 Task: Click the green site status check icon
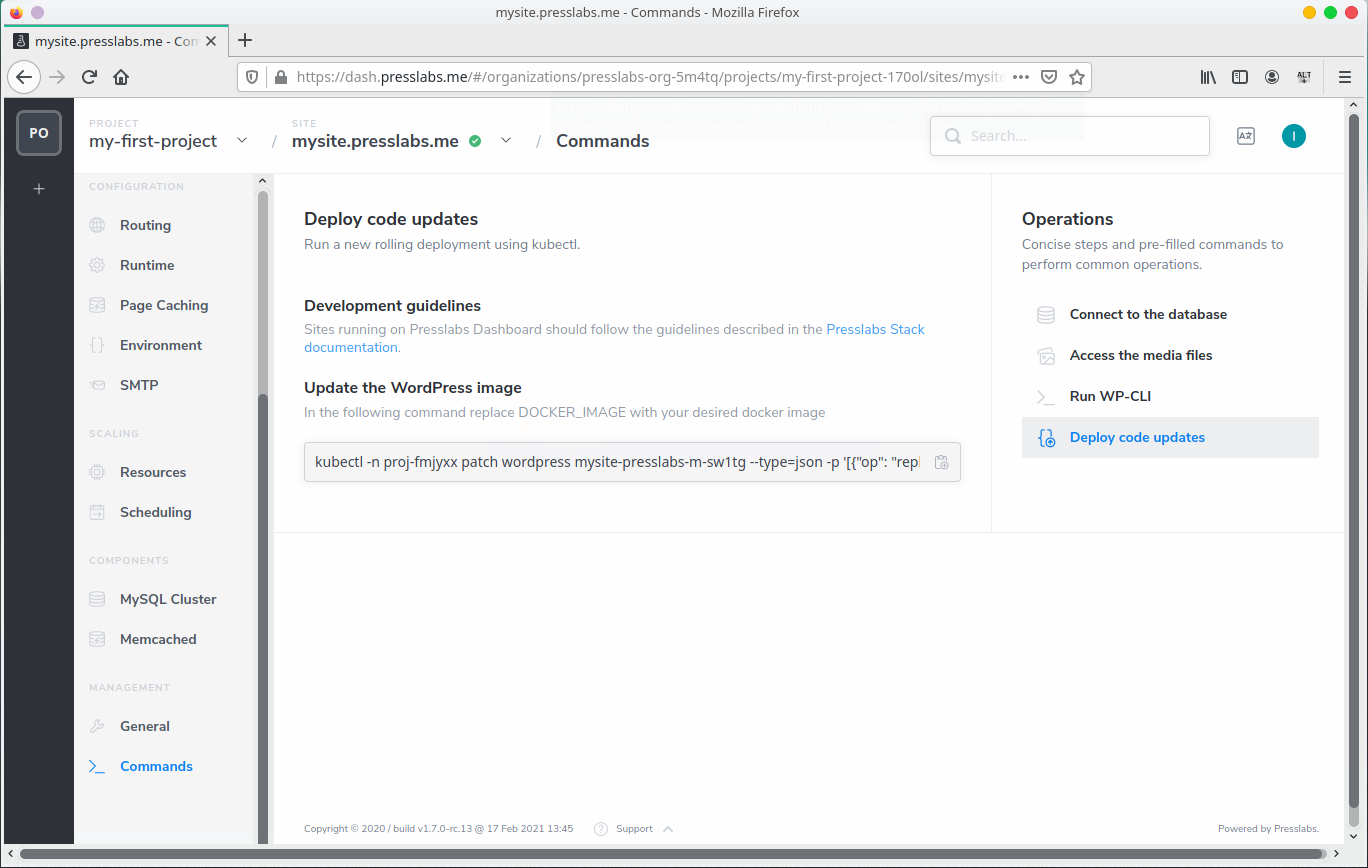[475, 141]
